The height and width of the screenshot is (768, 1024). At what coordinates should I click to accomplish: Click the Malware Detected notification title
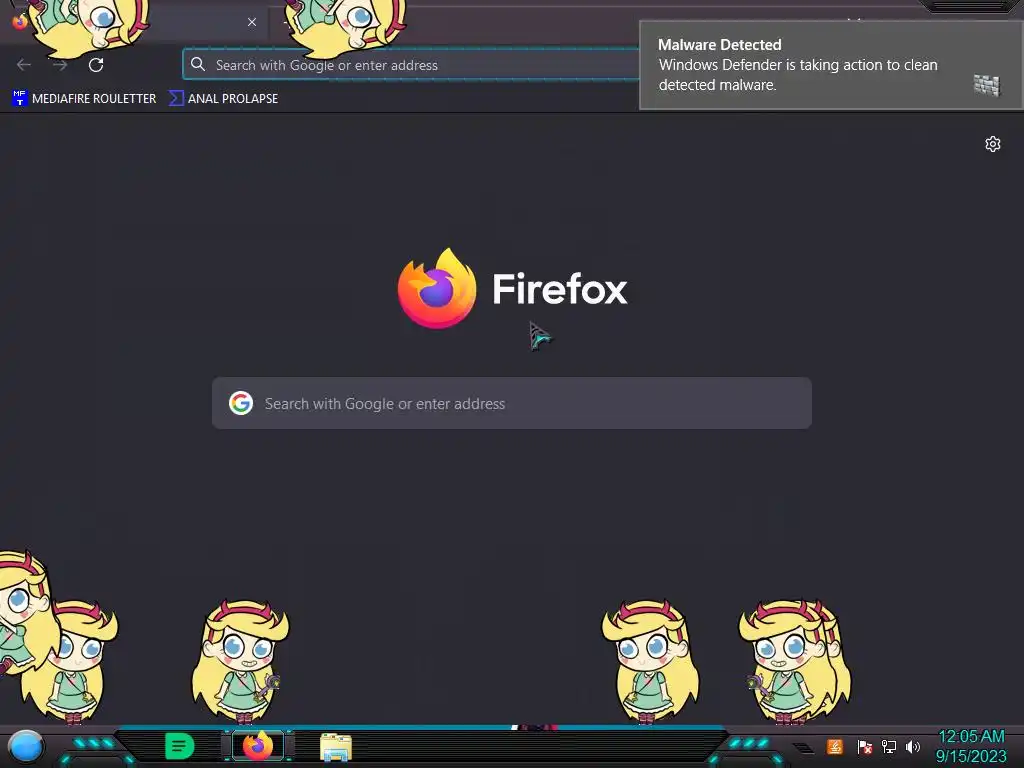pos(719,44)
